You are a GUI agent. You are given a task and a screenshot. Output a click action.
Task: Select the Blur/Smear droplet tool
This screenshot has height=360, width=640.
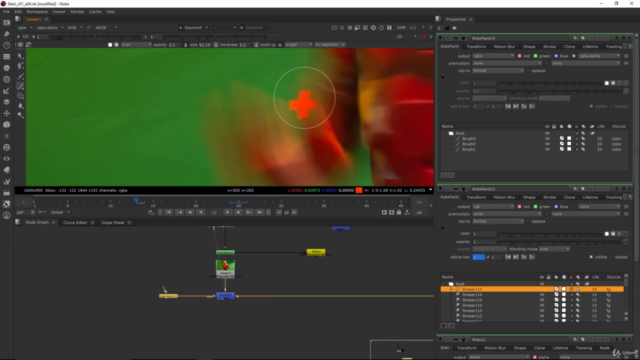(x=20, y=106)
